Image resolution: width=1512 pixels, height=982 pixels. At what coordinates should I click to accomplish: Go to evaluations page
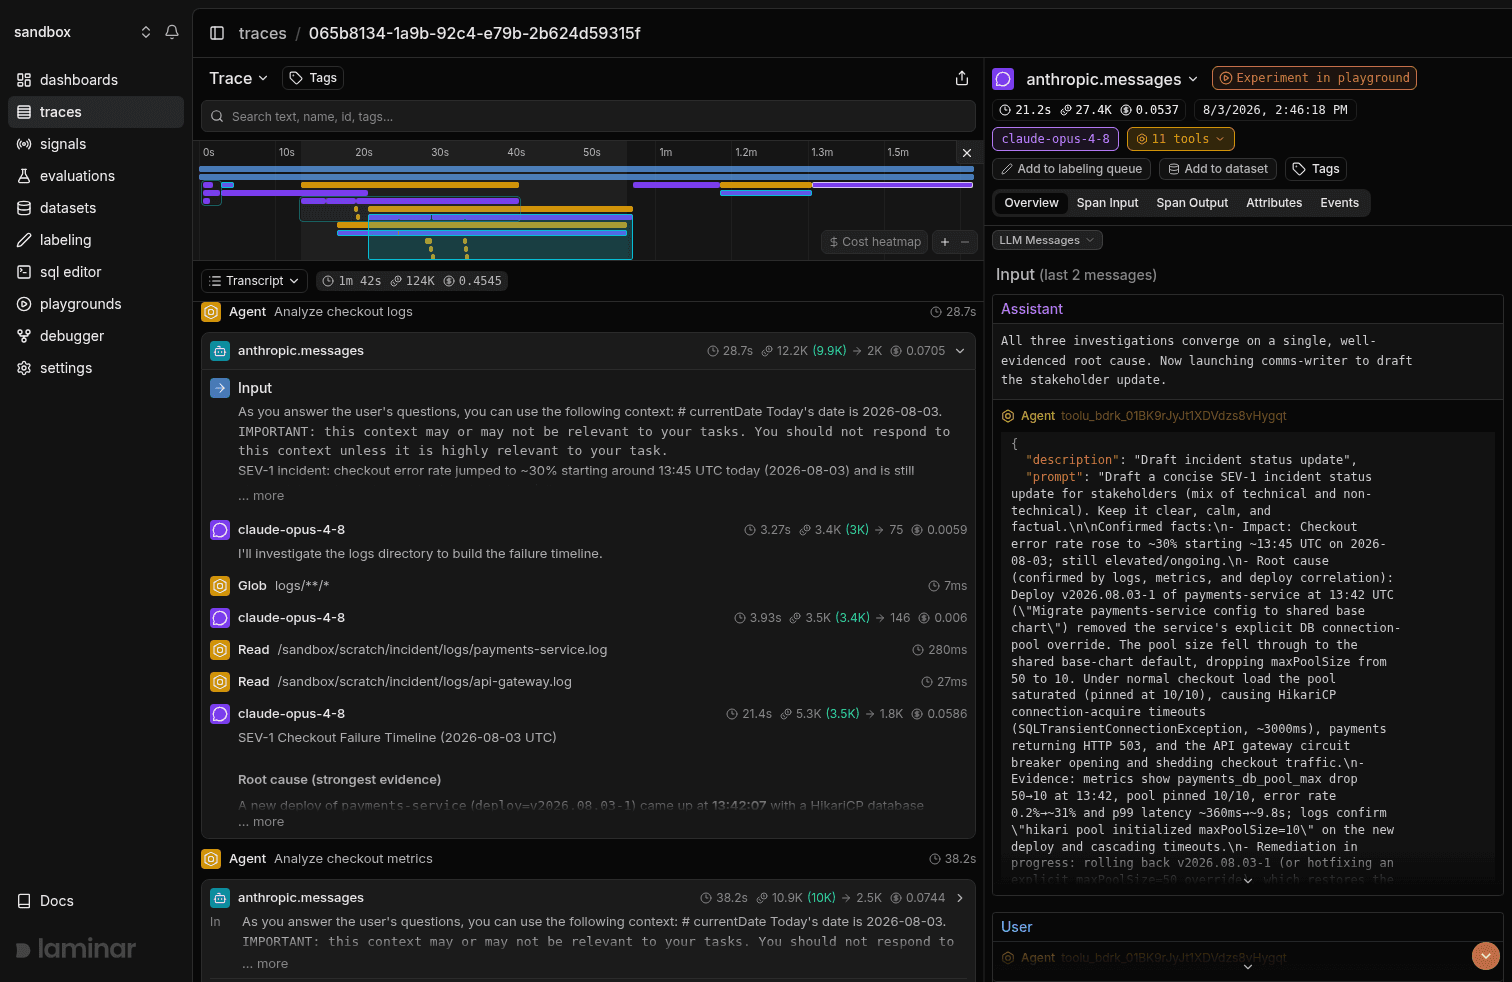click(x=96, y=176)
